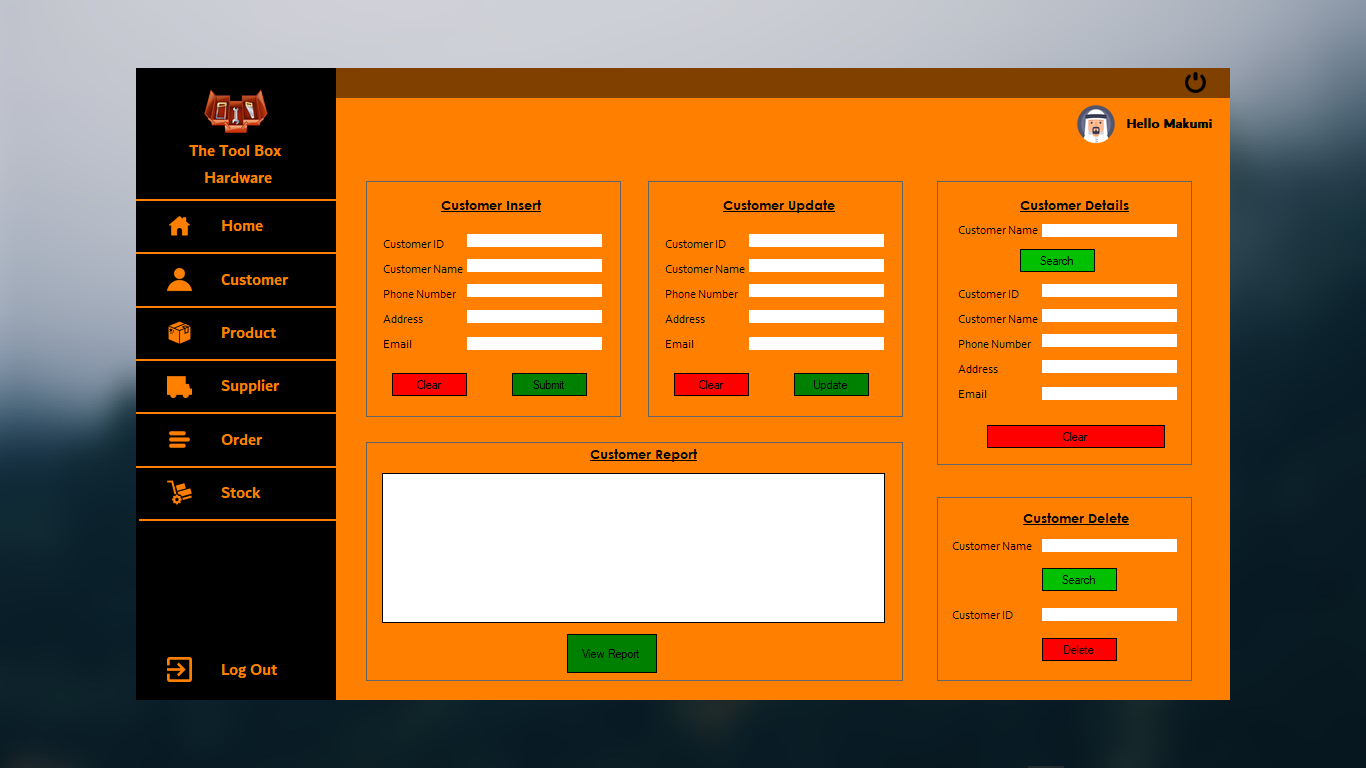
Task: Select the Order list icon
Action: [178, 439]
